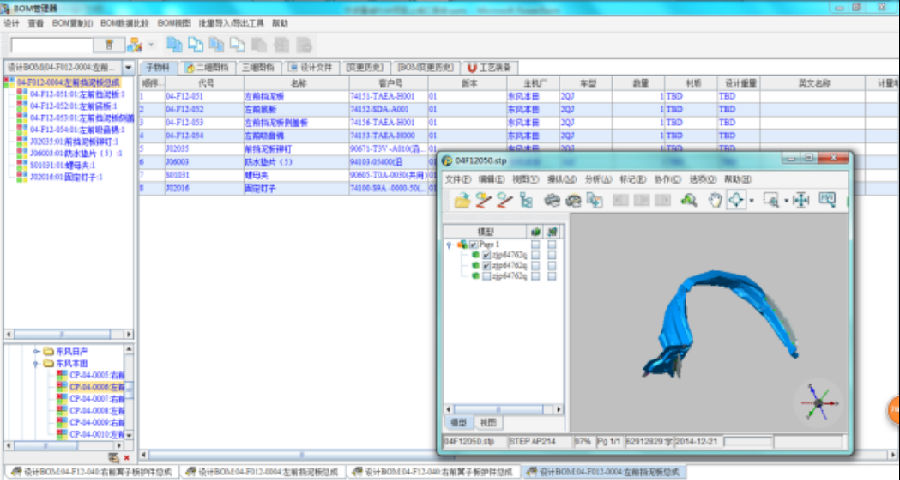The width and height of the screenshot is (900, 480).
Task: Click the green search magnifier icon in viewer
Action: pos(688,200)
